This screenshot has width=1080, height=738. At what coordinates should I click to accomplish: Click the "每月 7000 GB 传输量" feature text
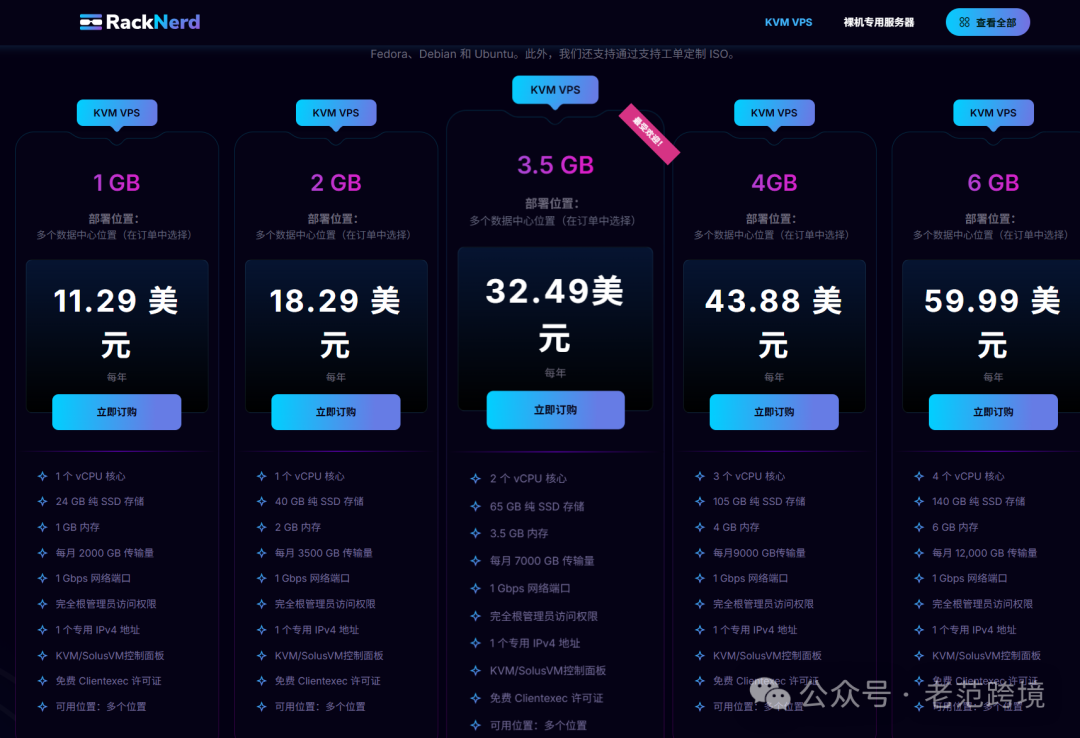542,561
